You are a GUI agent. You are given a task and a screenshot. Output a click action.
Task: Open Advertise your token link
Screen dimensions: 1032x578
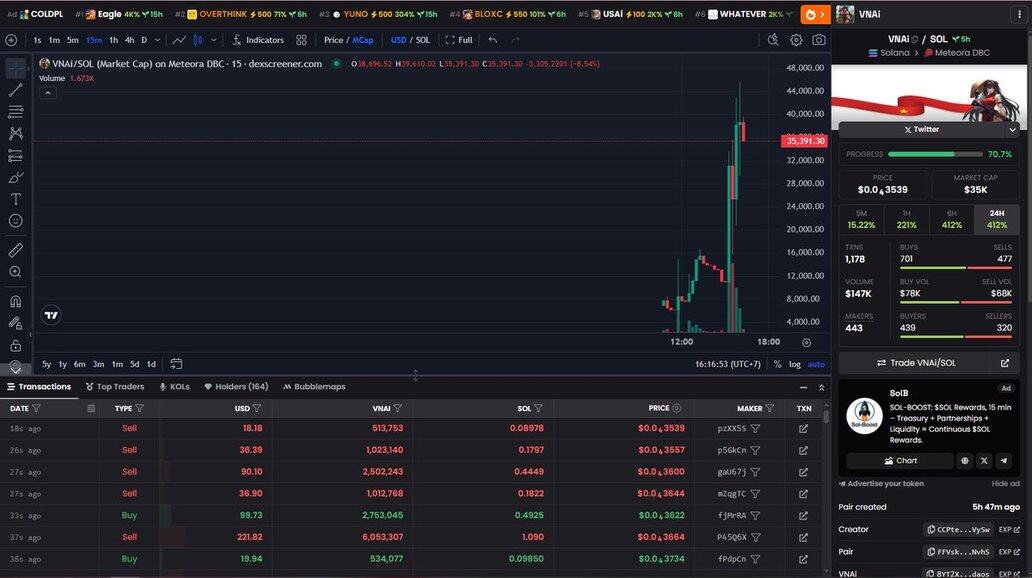coord(881,483)
